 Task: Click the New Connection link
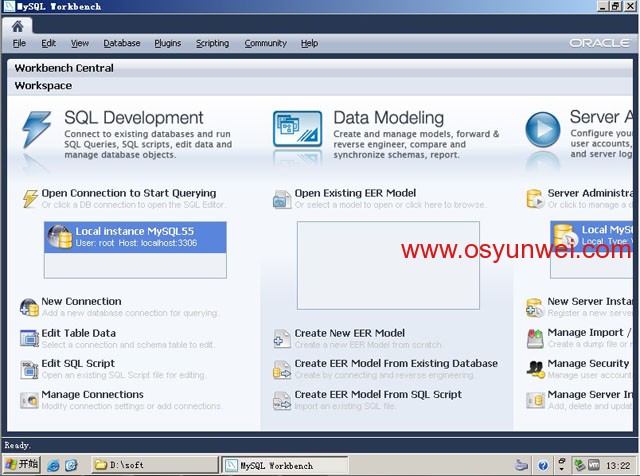pos(81,301)
